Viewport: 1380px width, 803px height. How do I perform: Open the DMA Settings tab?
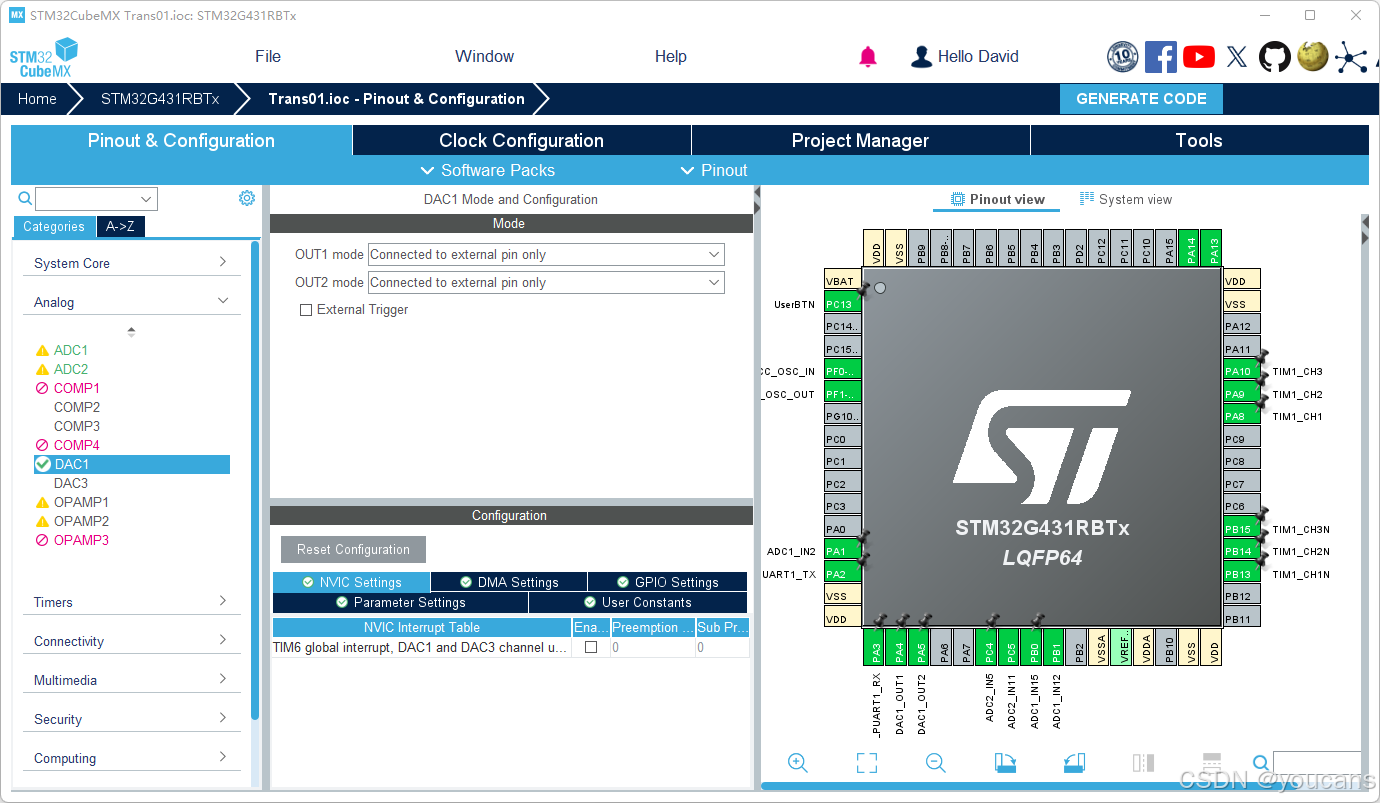(509, 582)
